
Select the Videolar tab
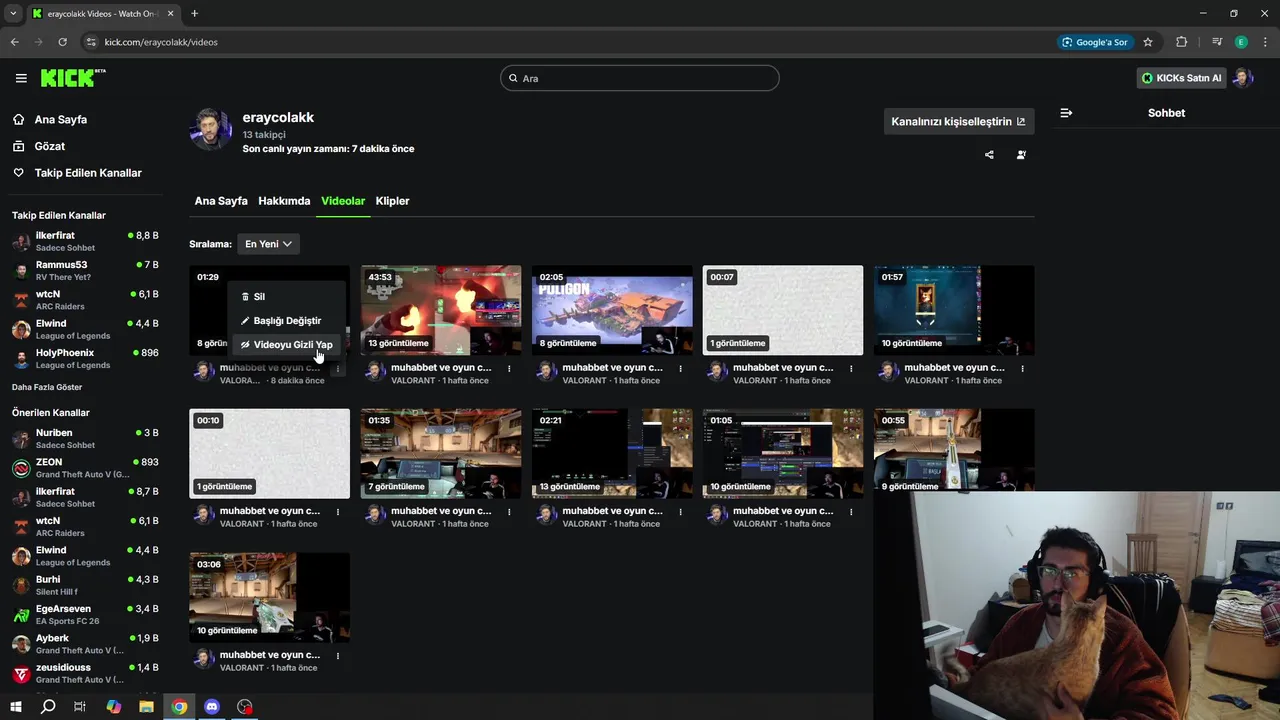pyautogui.click(x=343, y=201)
